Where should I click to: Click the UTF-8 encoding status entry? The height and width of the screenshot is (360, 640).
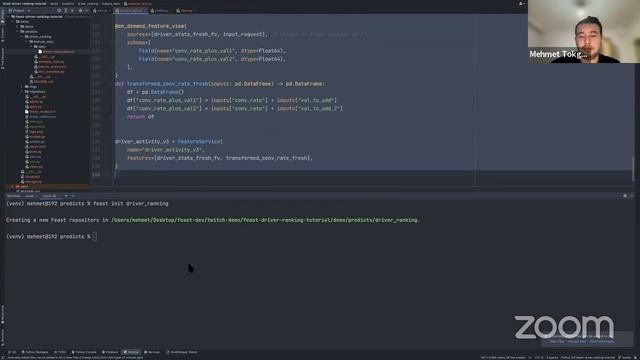tap(539, 358)
